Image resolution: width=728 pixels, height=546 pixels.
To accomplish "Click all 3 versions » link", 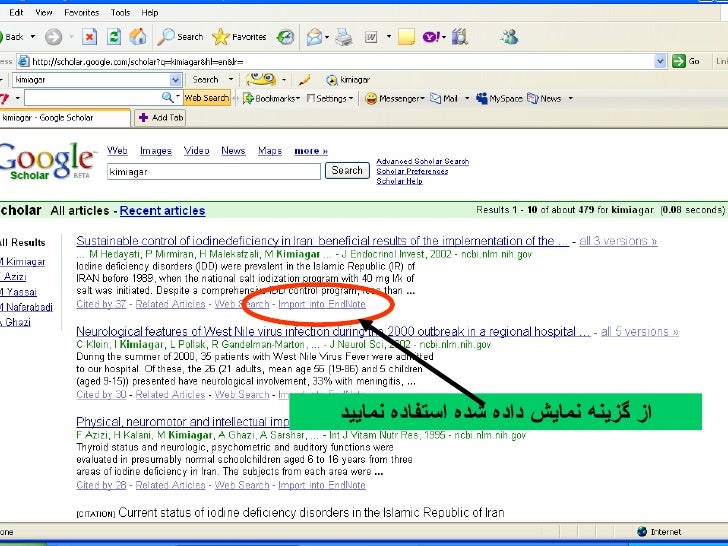I will point(618,241).
